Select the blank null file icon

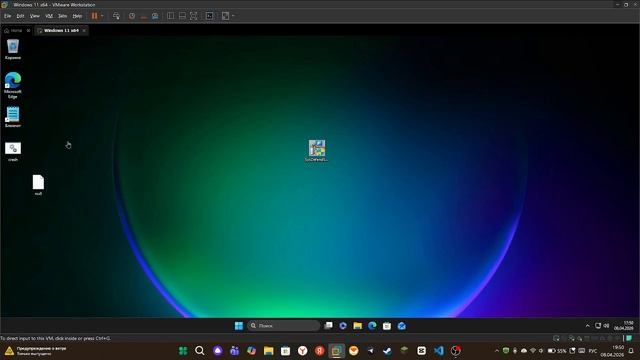coord(38,185)
